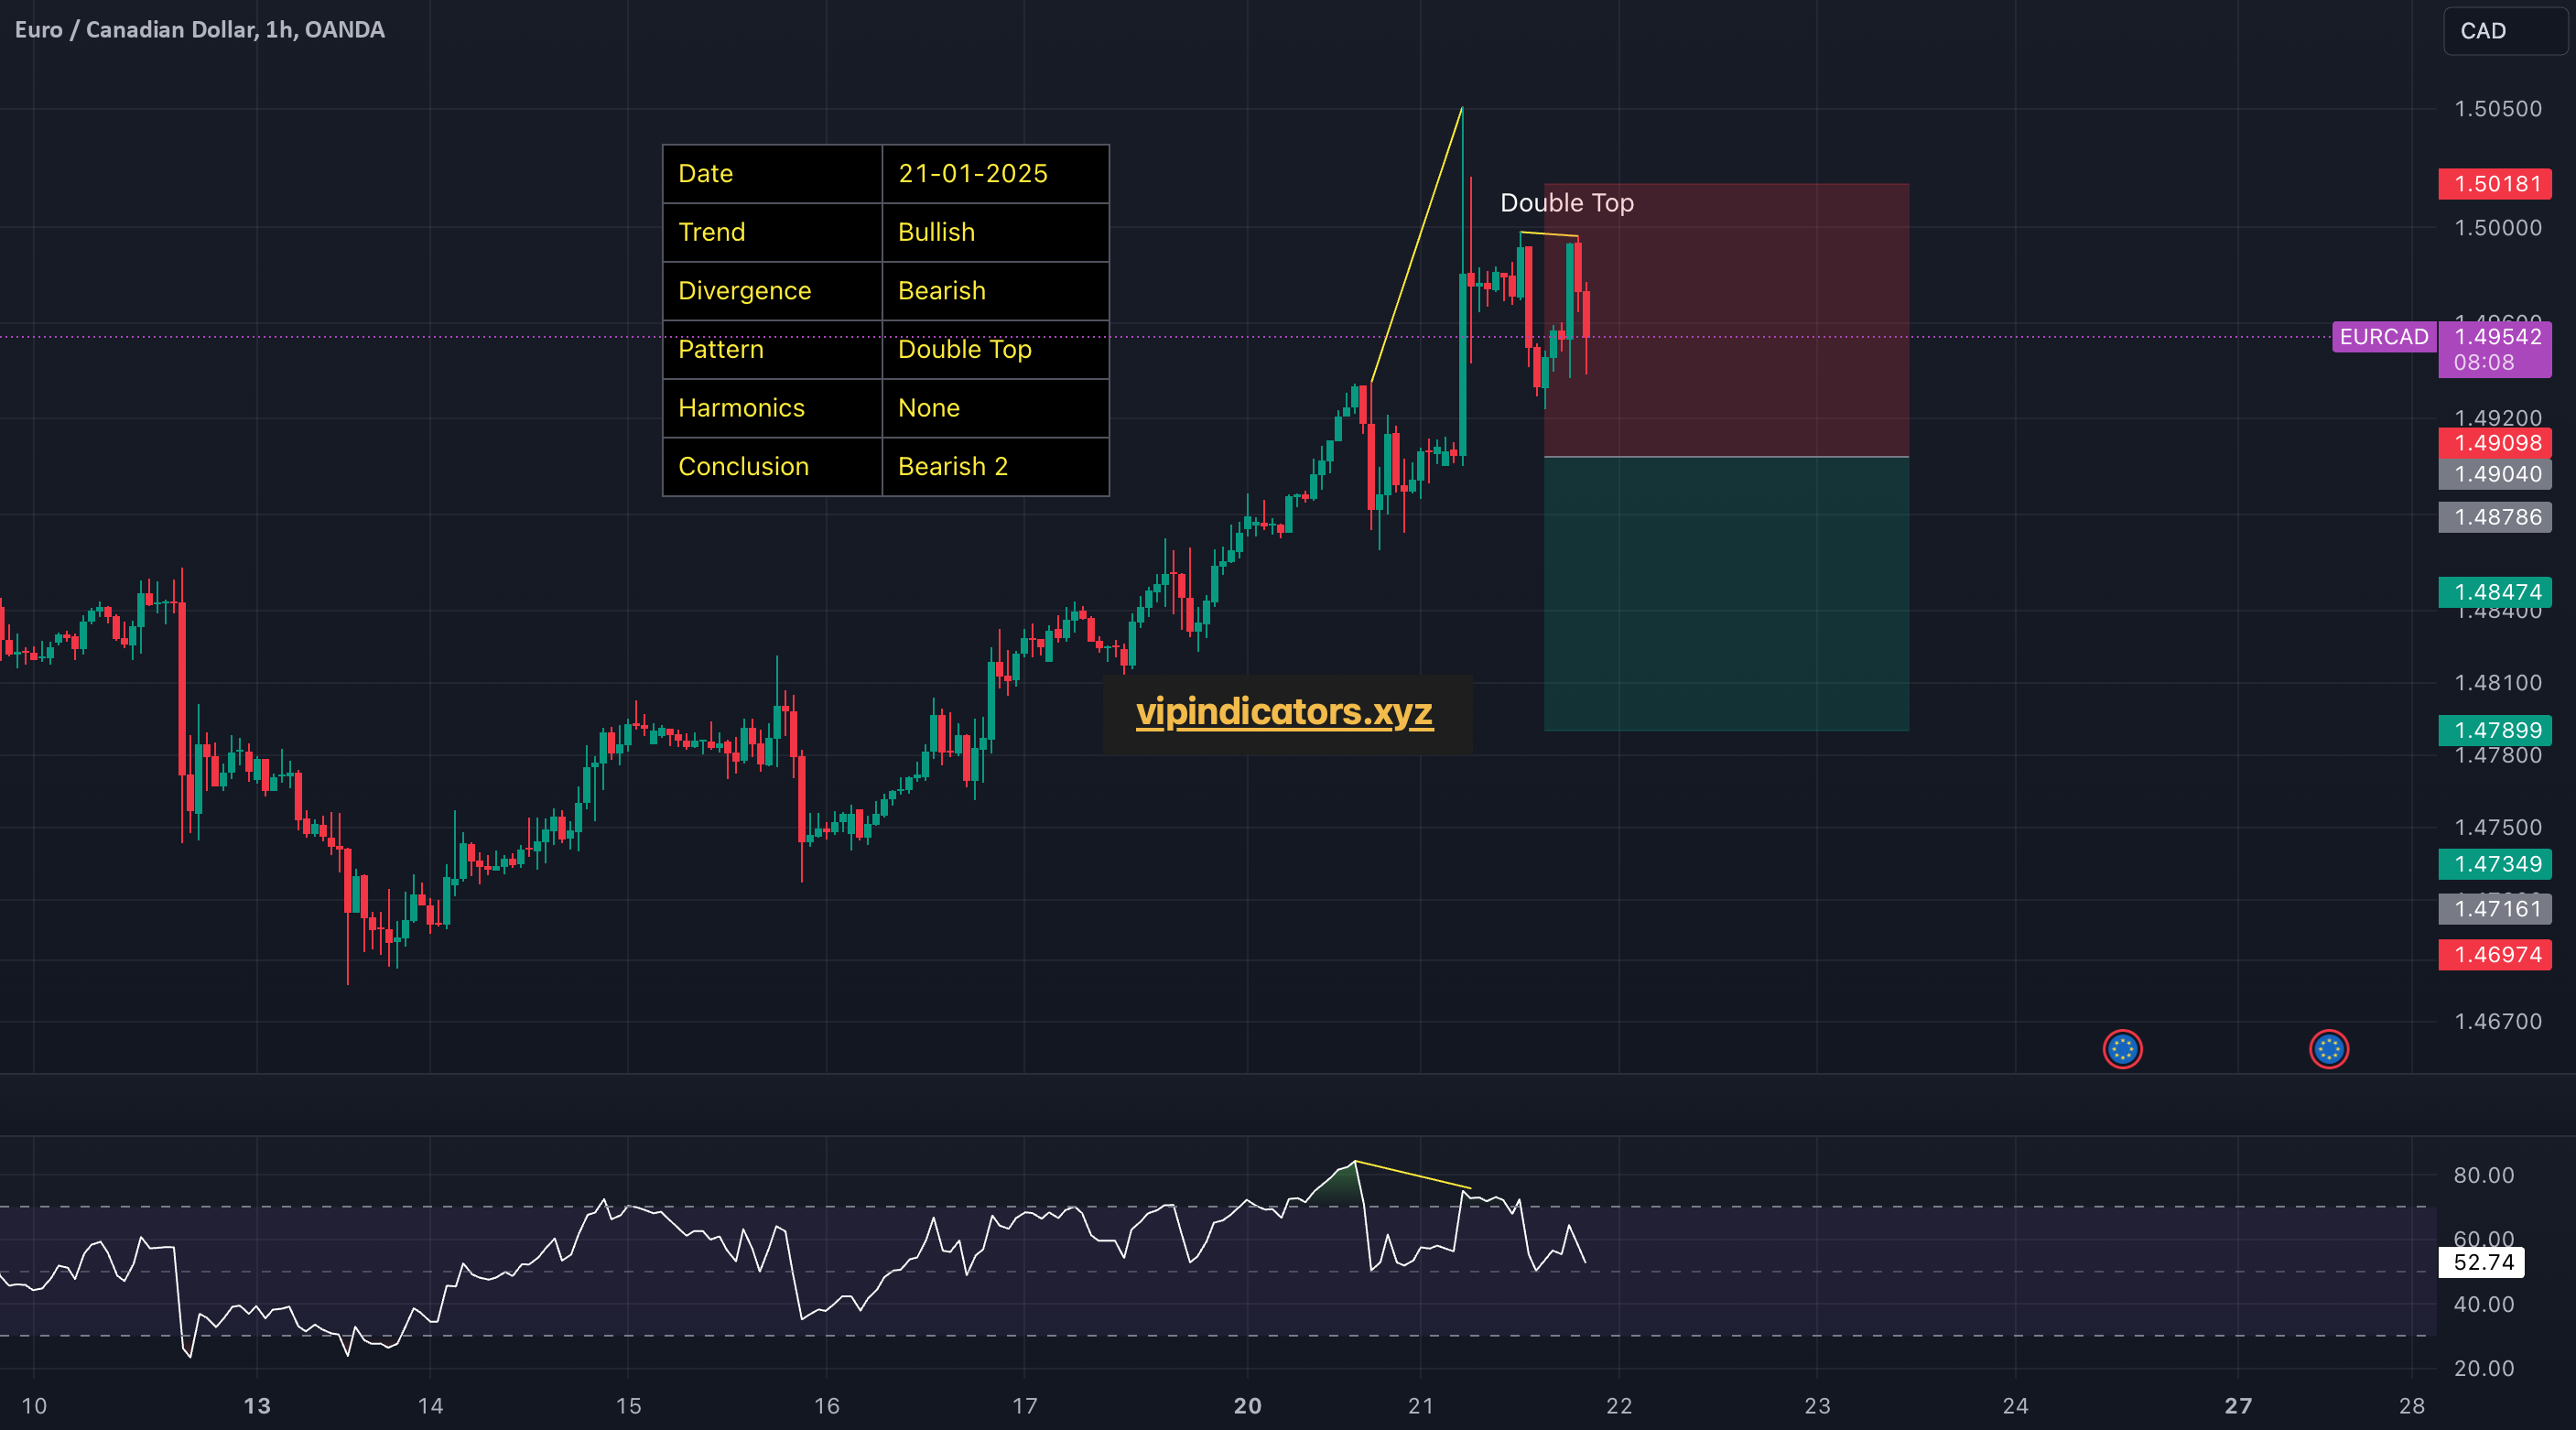Click the EURCAD price label tag
Screen dimensions: 2576x1430
2384,337
